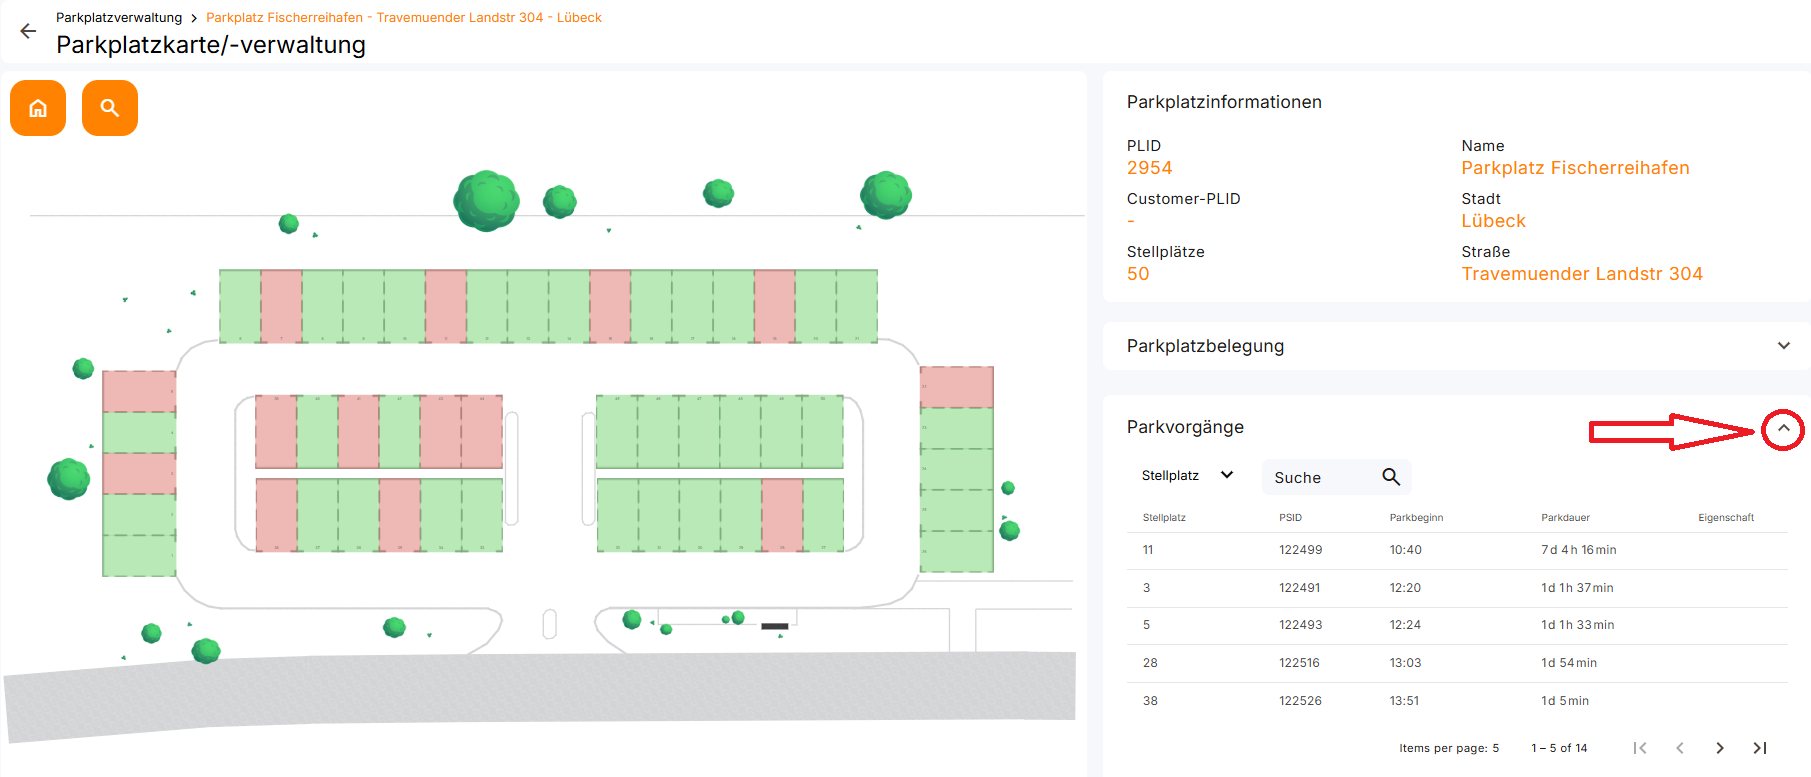
Task: Open the Stellplatz filter dropdown
Action: [1187, 476]
